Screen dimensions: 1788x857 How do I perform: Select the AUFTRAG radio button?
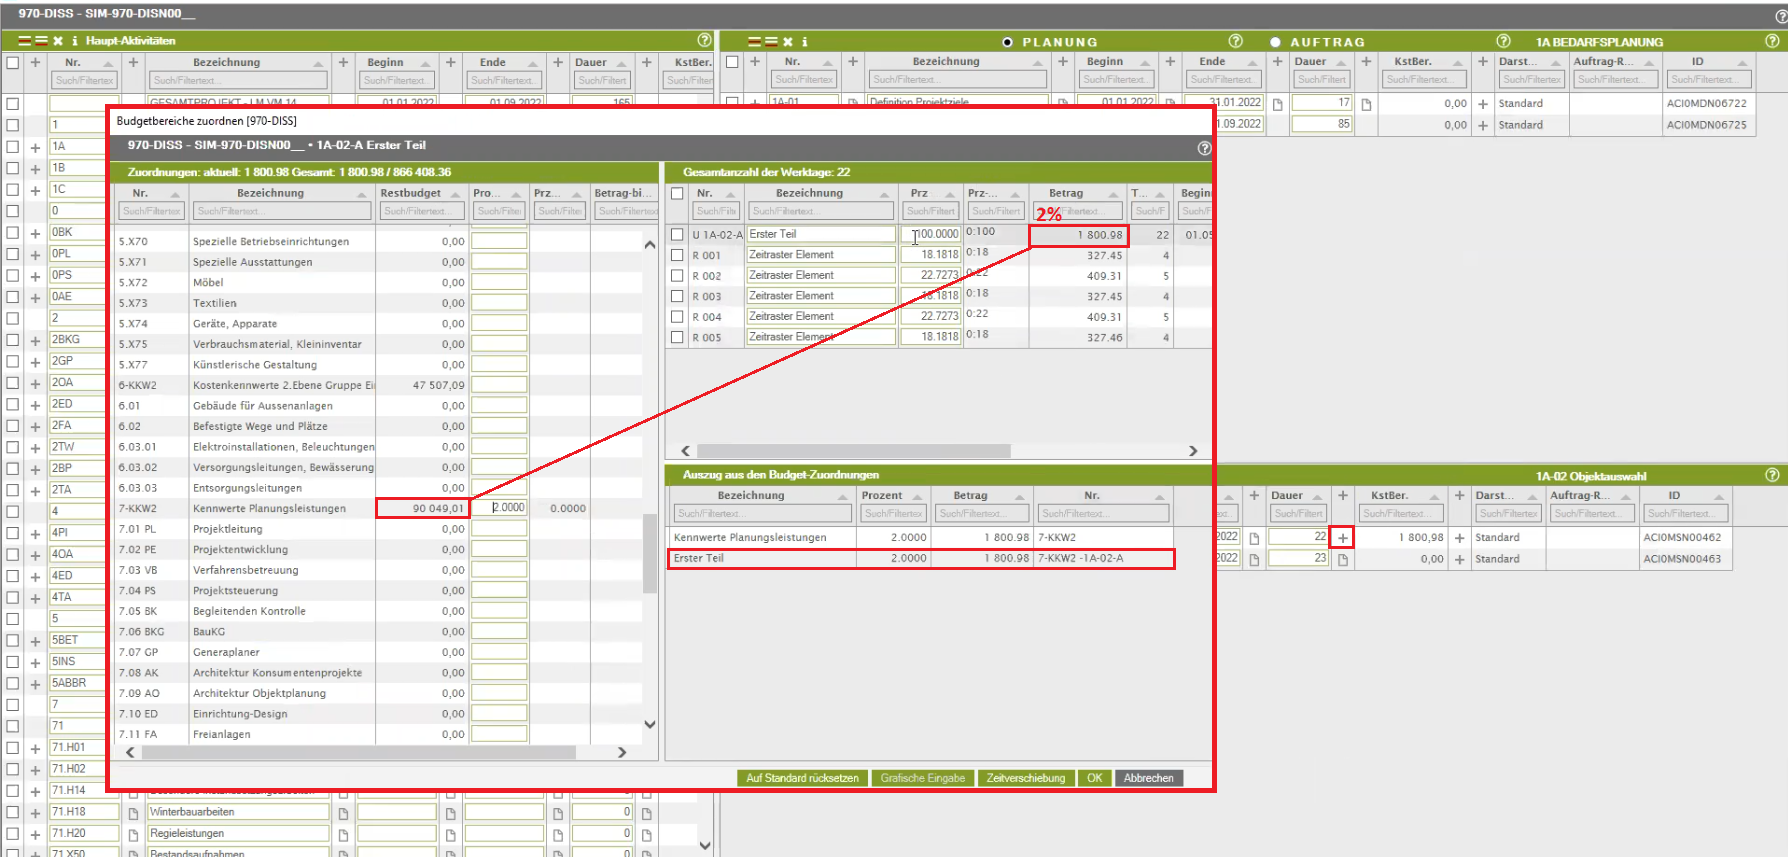1275,42
